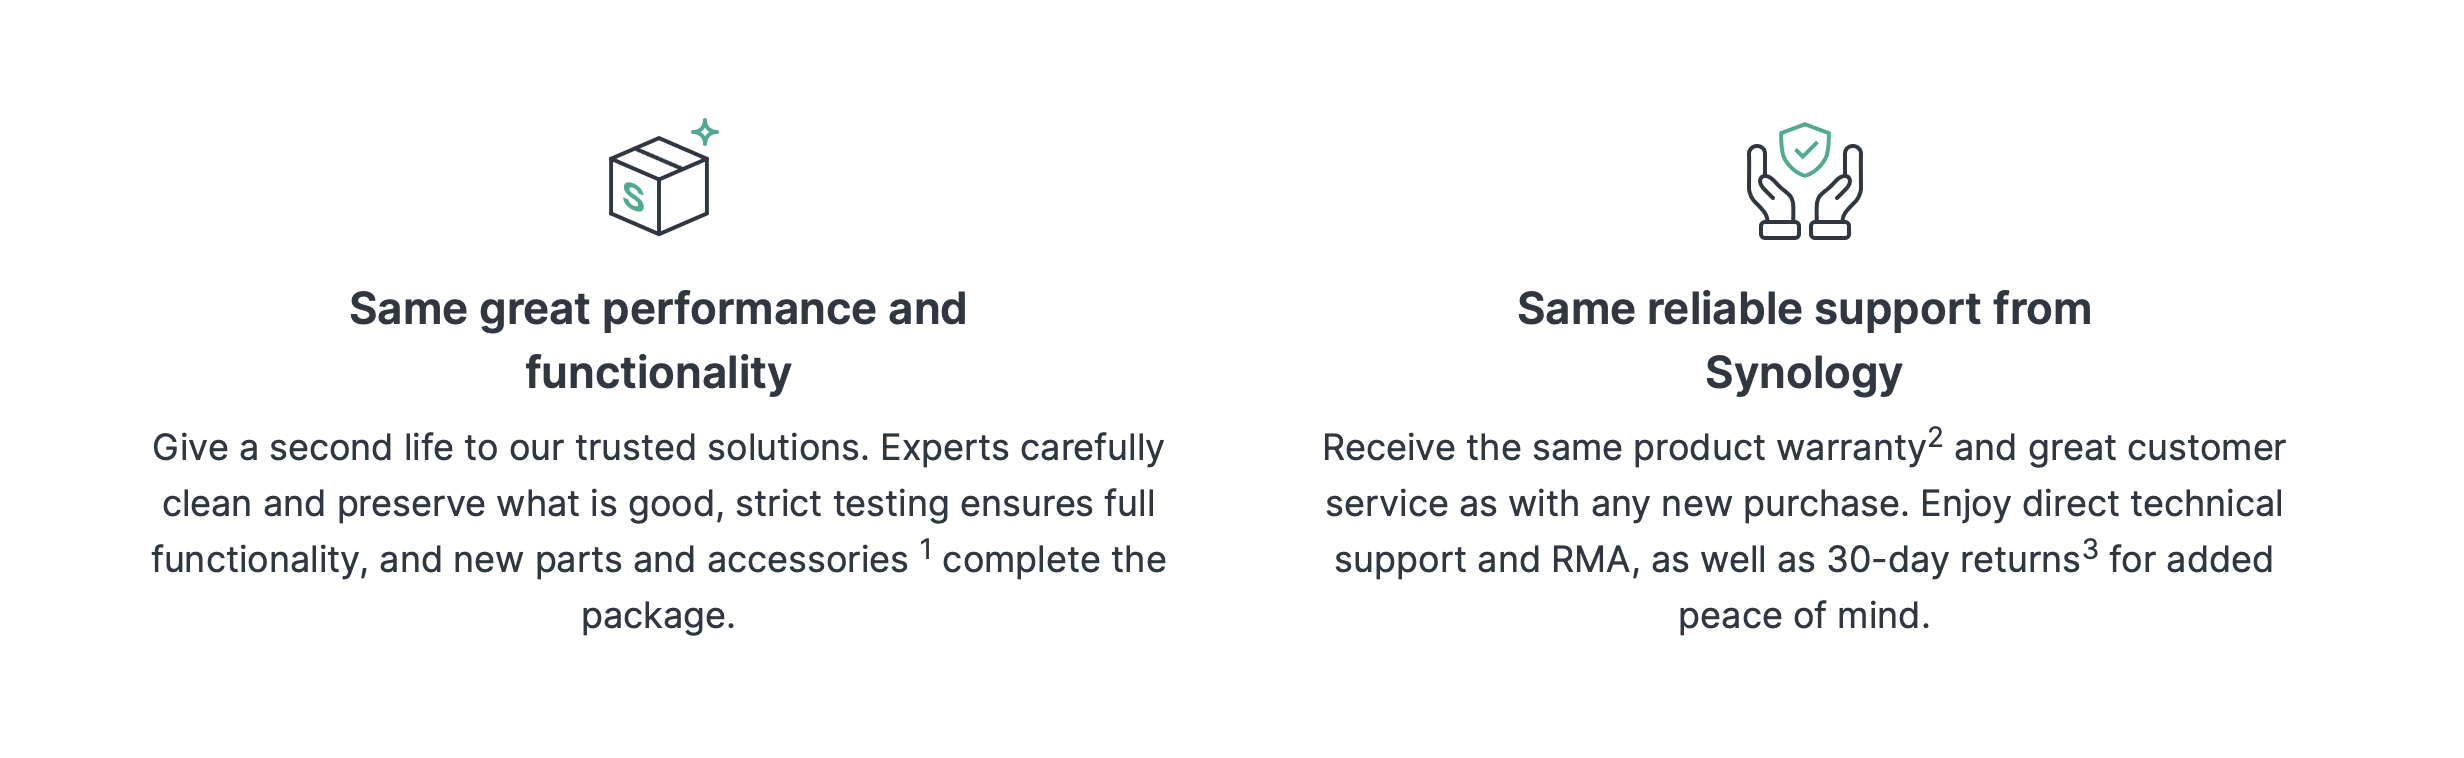The height and width of the screenshot is (758, 2464).
Task: Click the word 'Synology' in the heading
Action: 1804,373
